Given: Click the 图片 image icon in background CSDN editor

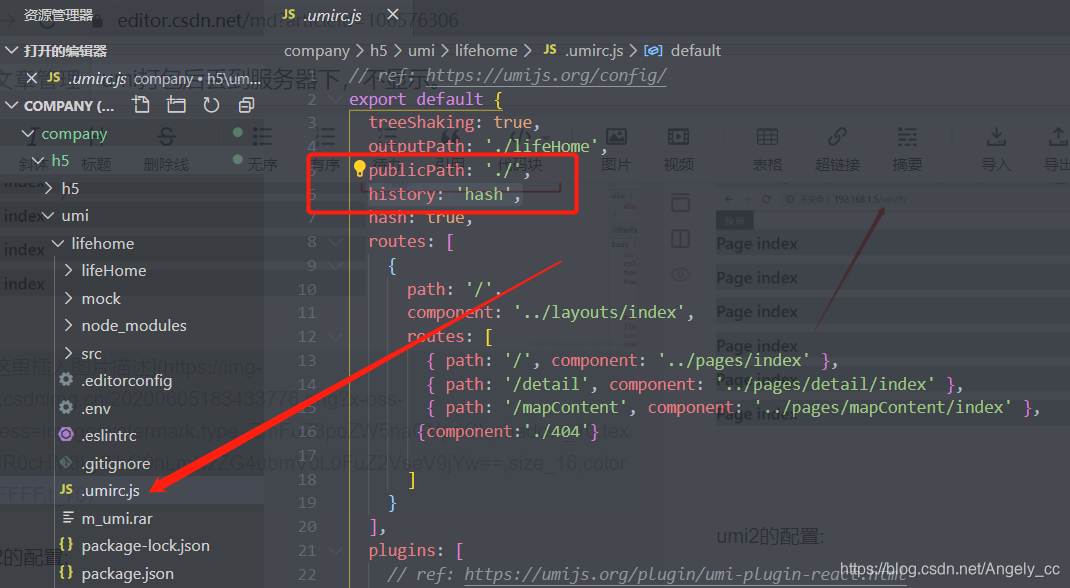Looking at the screenshot, I should pyautogui.click(x=616, y=136).
